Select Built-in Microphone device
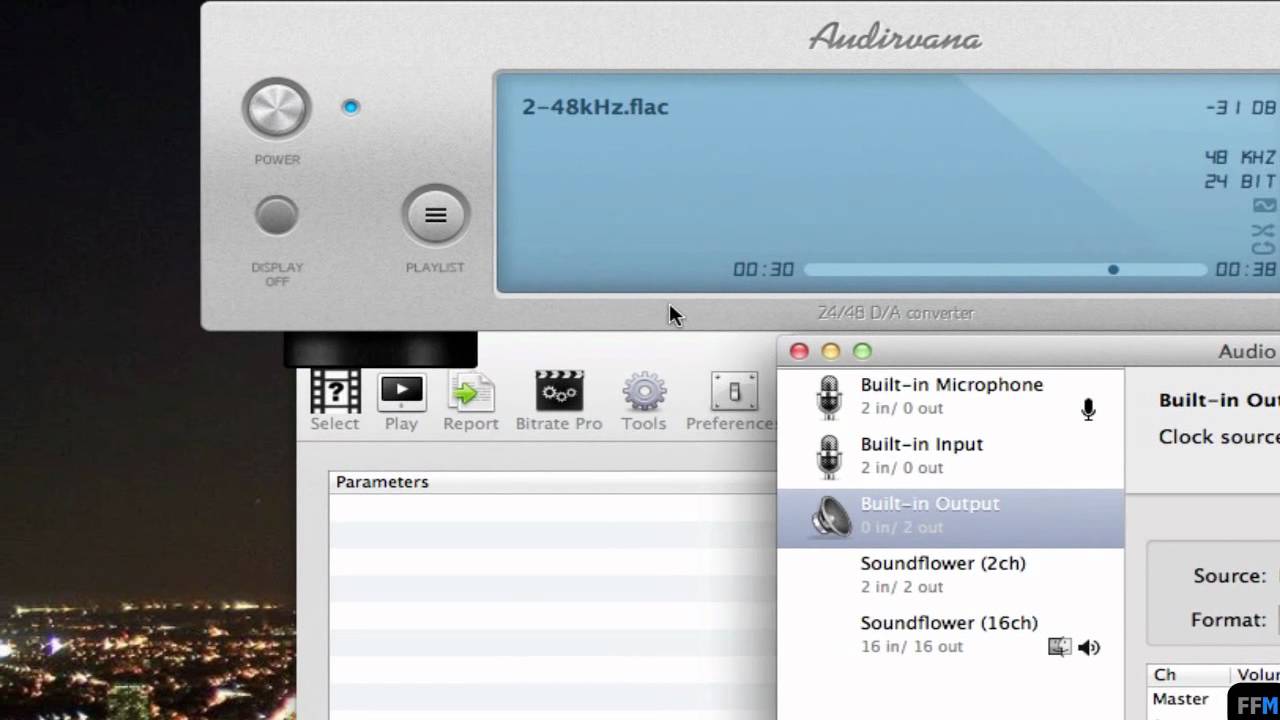 (x=951, y=396)
